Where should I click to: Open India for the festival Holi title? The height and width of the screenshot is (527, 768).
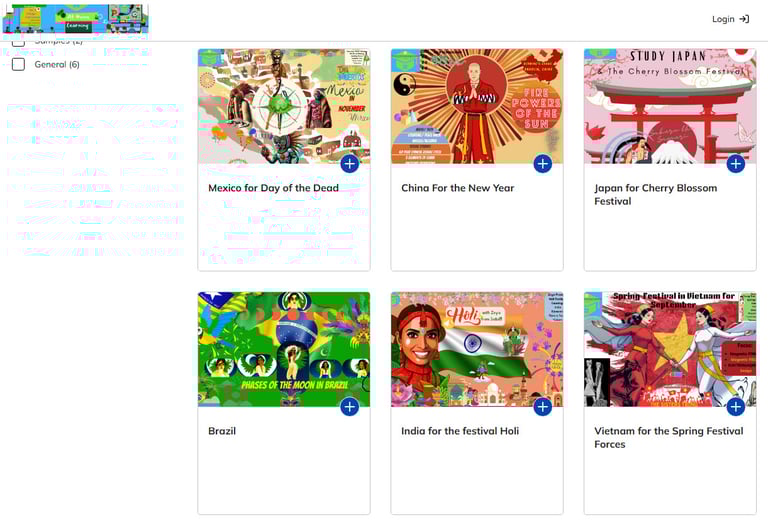(x=460, y=431)
